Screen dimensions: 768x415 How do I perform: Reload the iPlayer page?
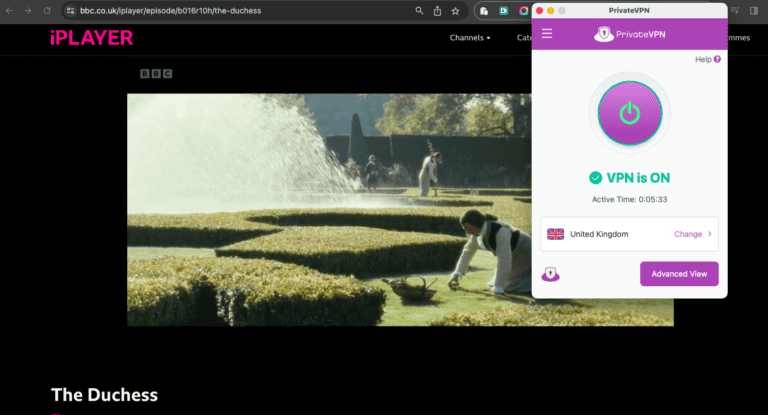tap(47, 10)
